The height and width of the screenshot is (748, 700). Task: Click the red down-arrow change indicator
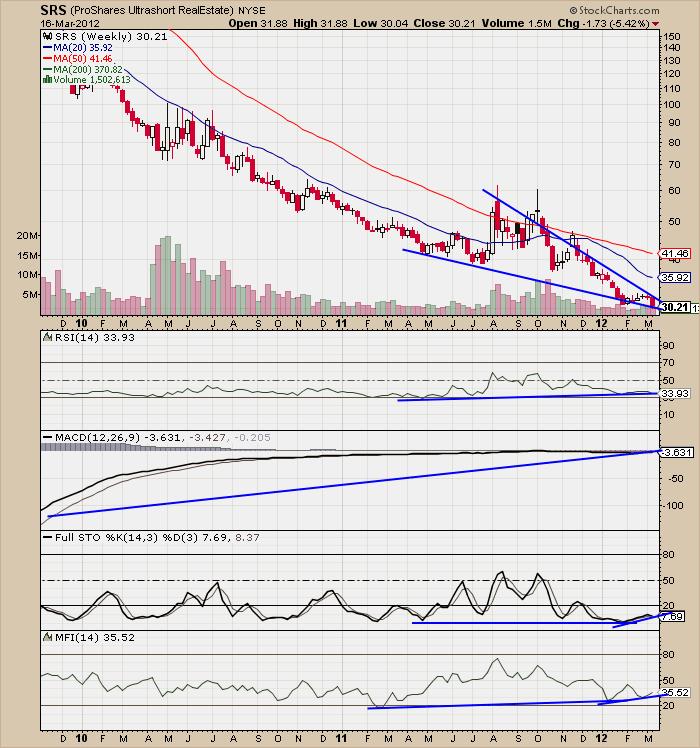(656, 24)
